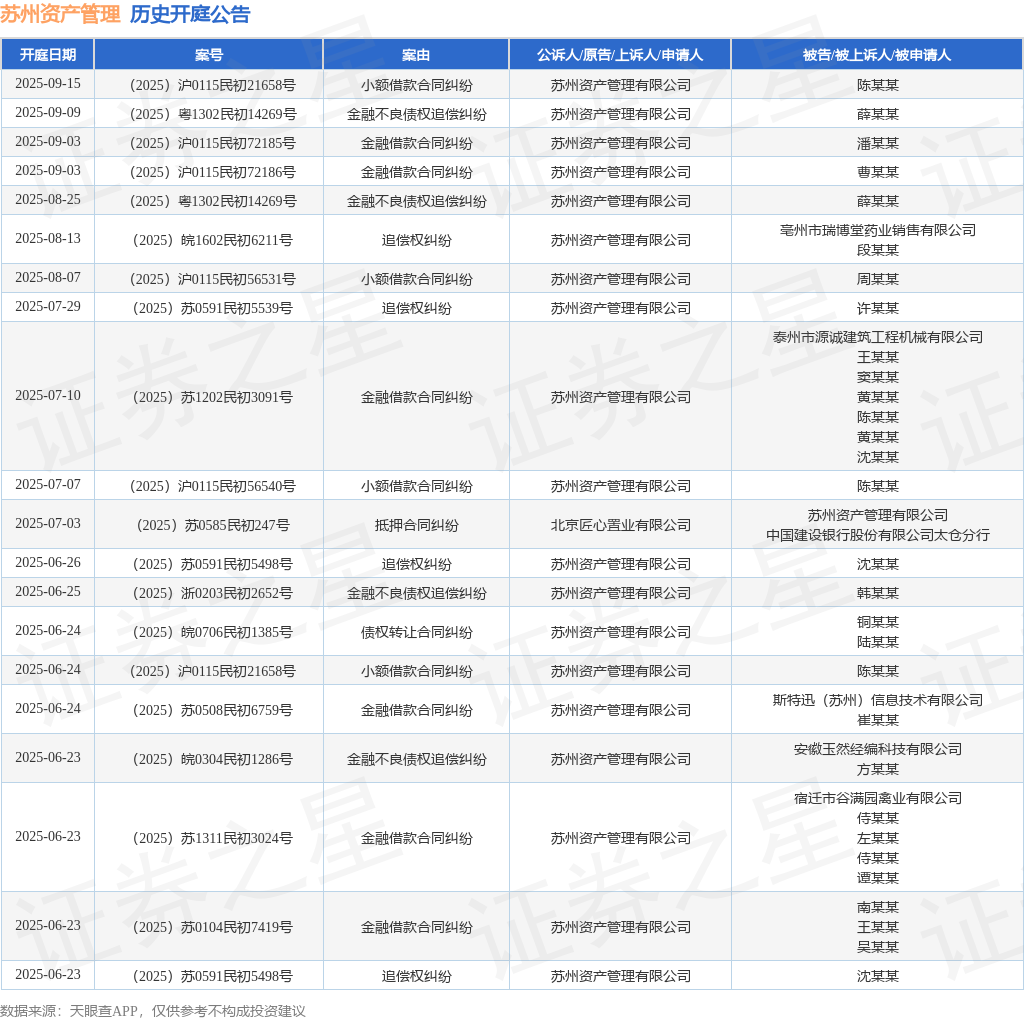1024x1020 pixels.
Task: Select date cell 2025-09-15
Action: pos(48,84)
